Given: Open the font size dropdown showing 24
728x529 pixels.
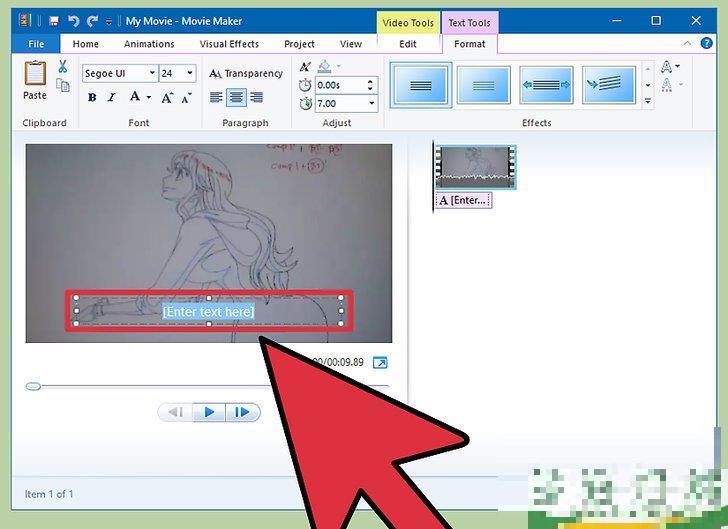Looking at the screenshot, I should (x=192, y=73).
